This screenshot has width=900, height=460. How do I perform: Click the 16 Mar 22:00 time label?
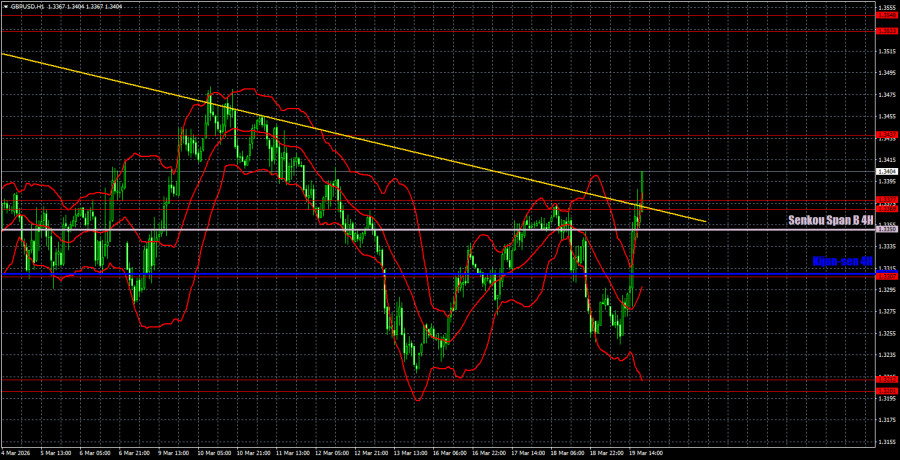(x=487, y=453)
